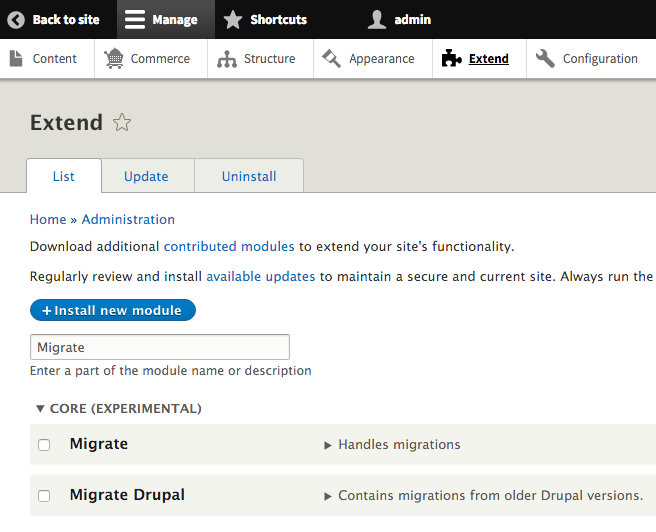The width and height of the screenshot is (656, 532).
Task: Click the Install new module button
Action: click(113, 310)
